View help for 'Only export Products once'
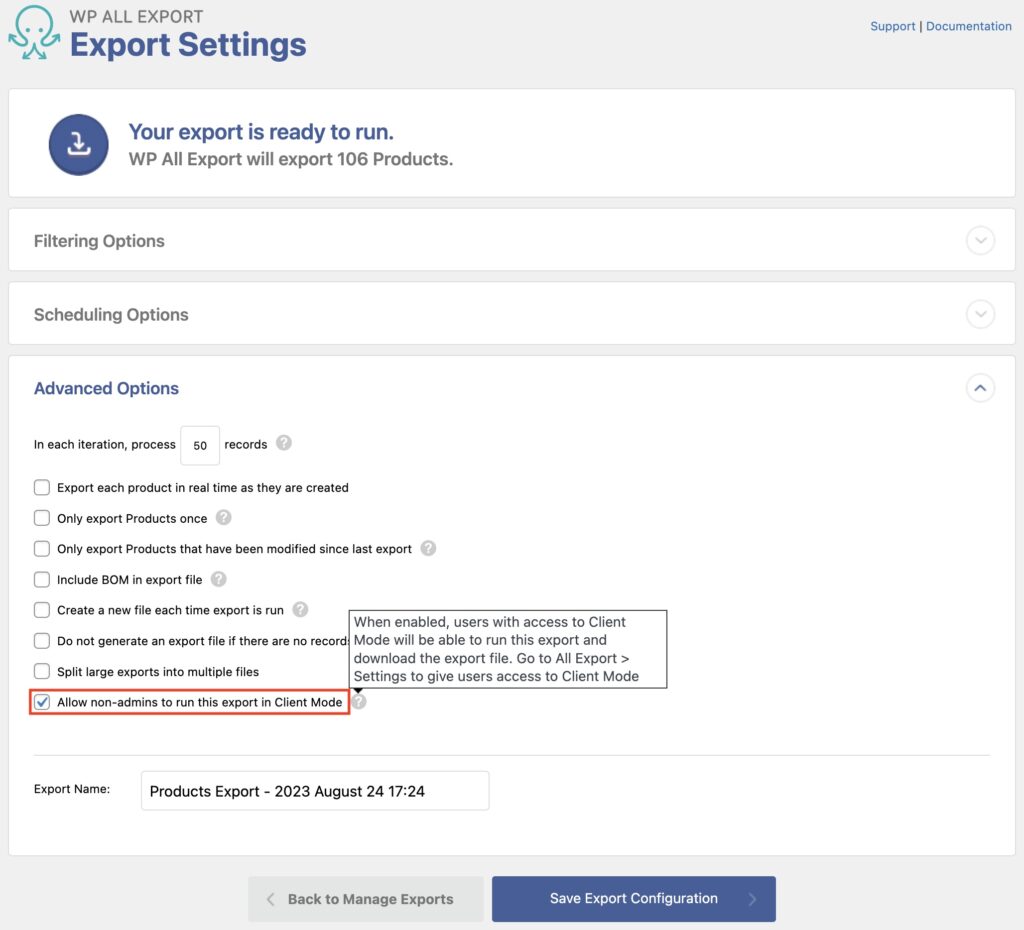This screenshot has height=930, width=1024. (224, 518)
